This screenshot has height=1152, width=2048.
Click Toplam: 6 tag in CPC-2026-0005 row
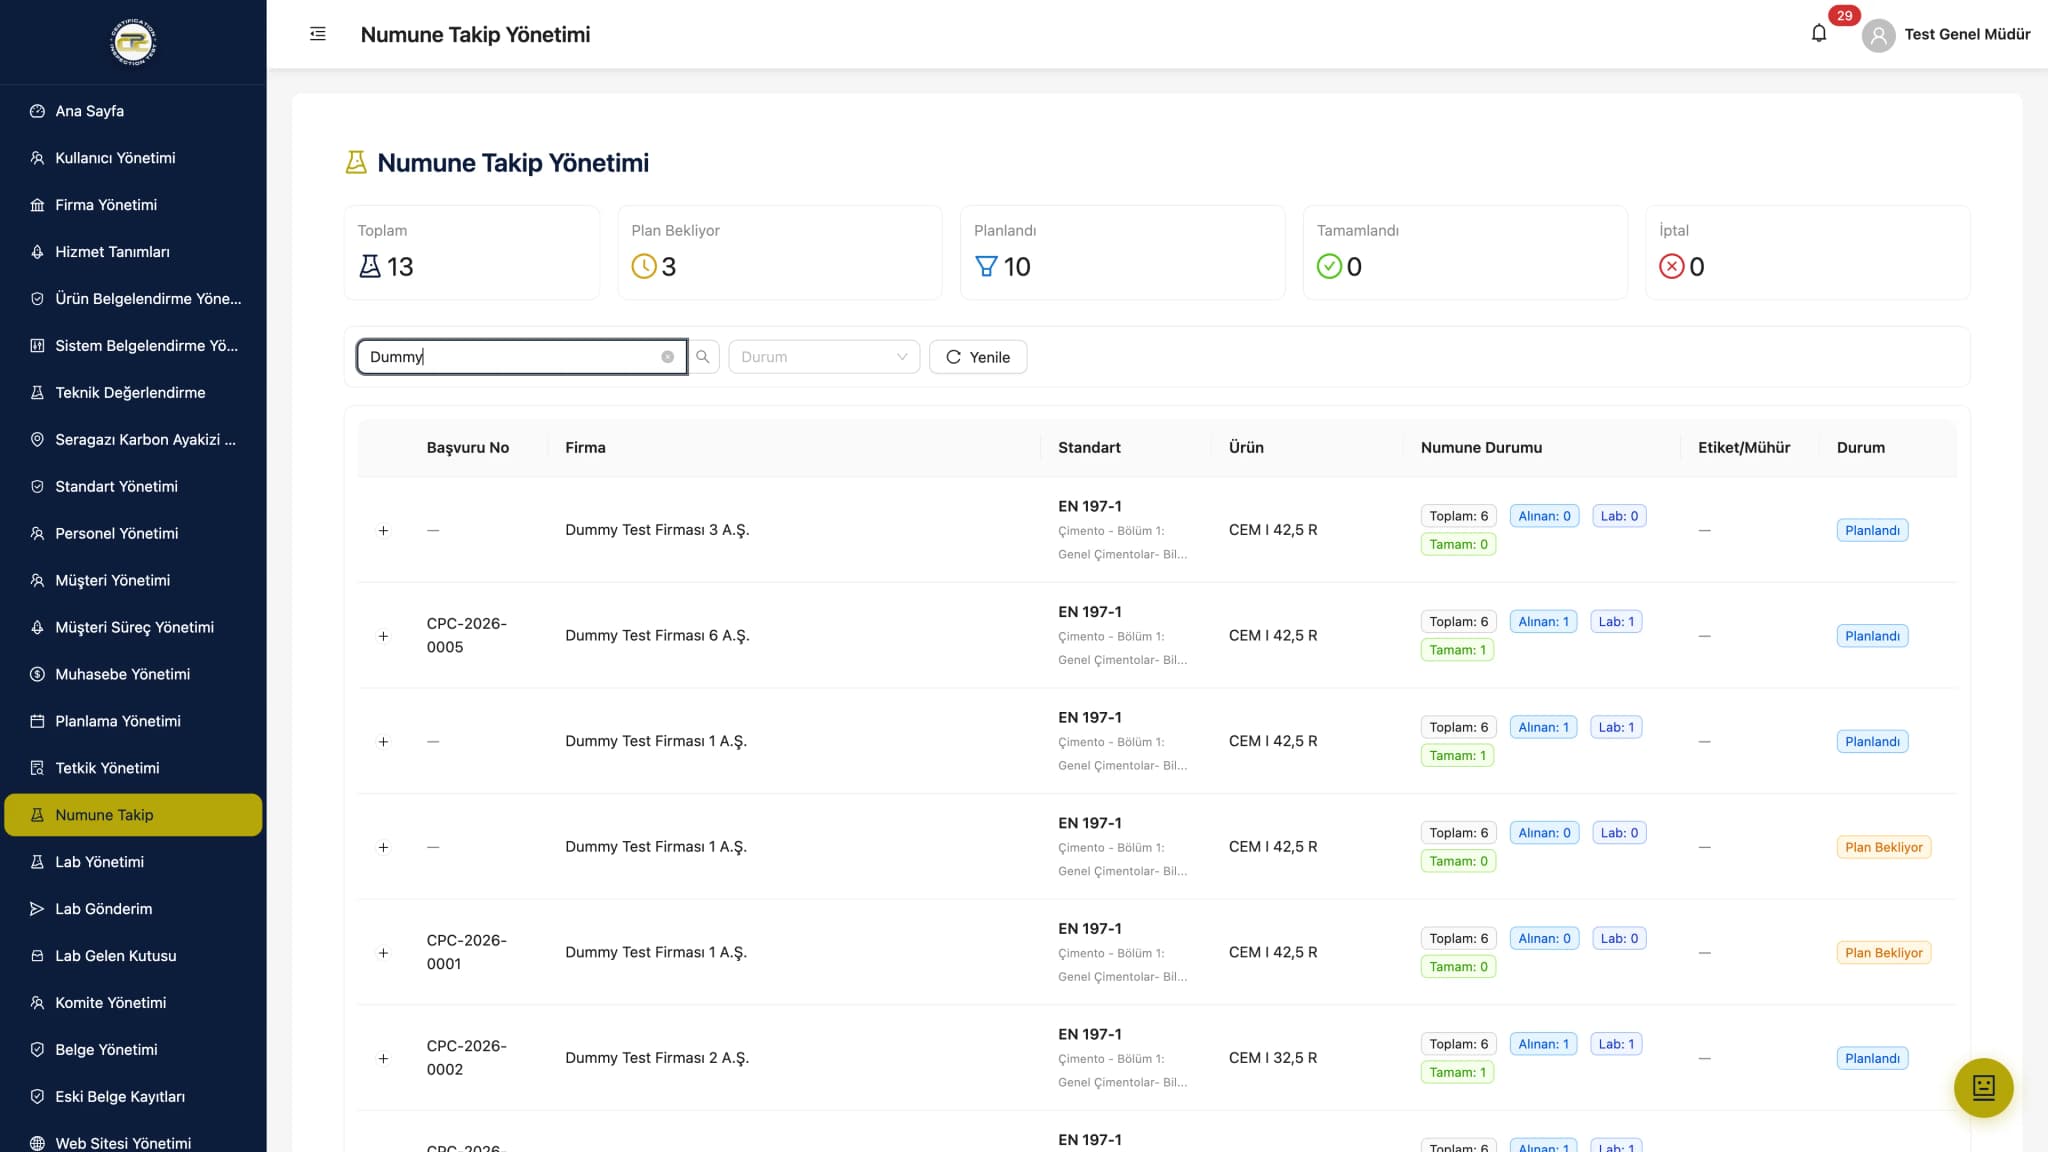point(1458,622)
